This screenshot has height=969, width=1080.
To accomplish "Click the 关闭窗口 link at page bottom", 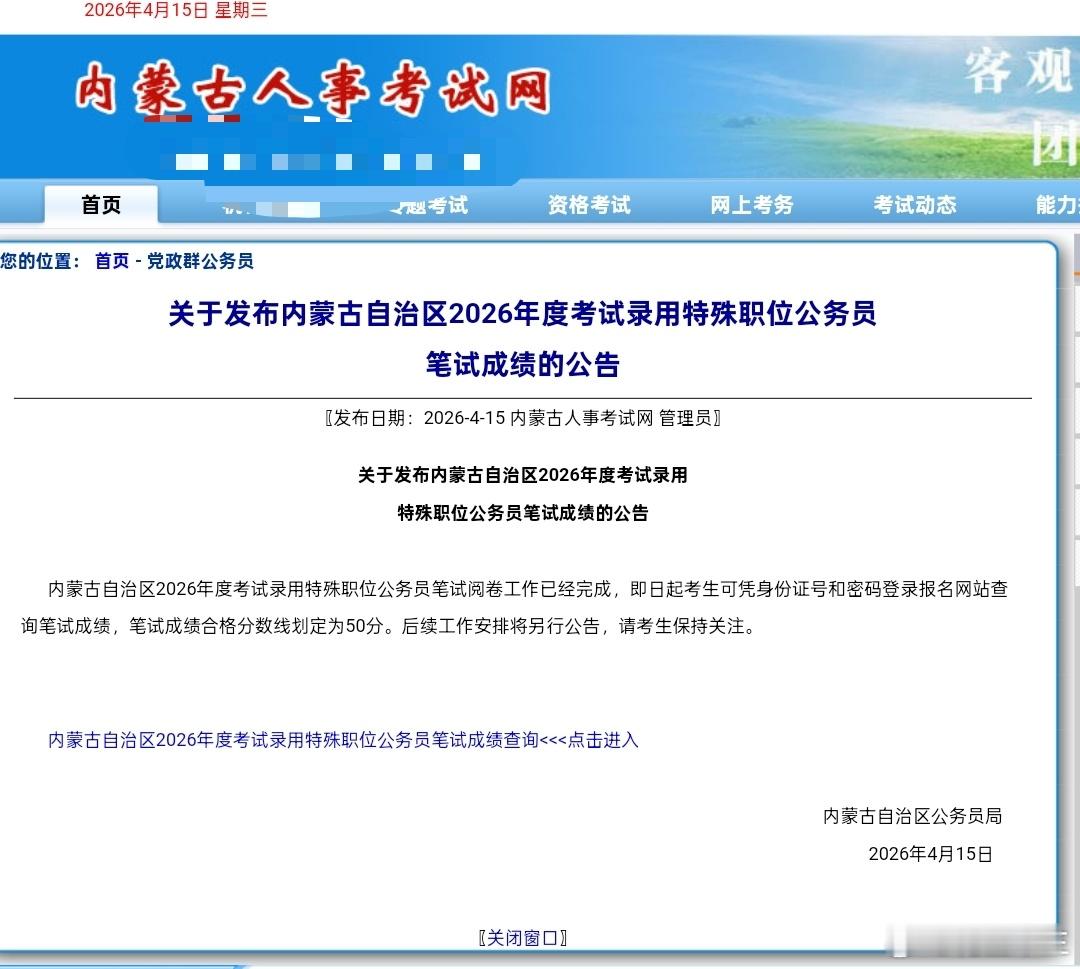I will 523,938.
